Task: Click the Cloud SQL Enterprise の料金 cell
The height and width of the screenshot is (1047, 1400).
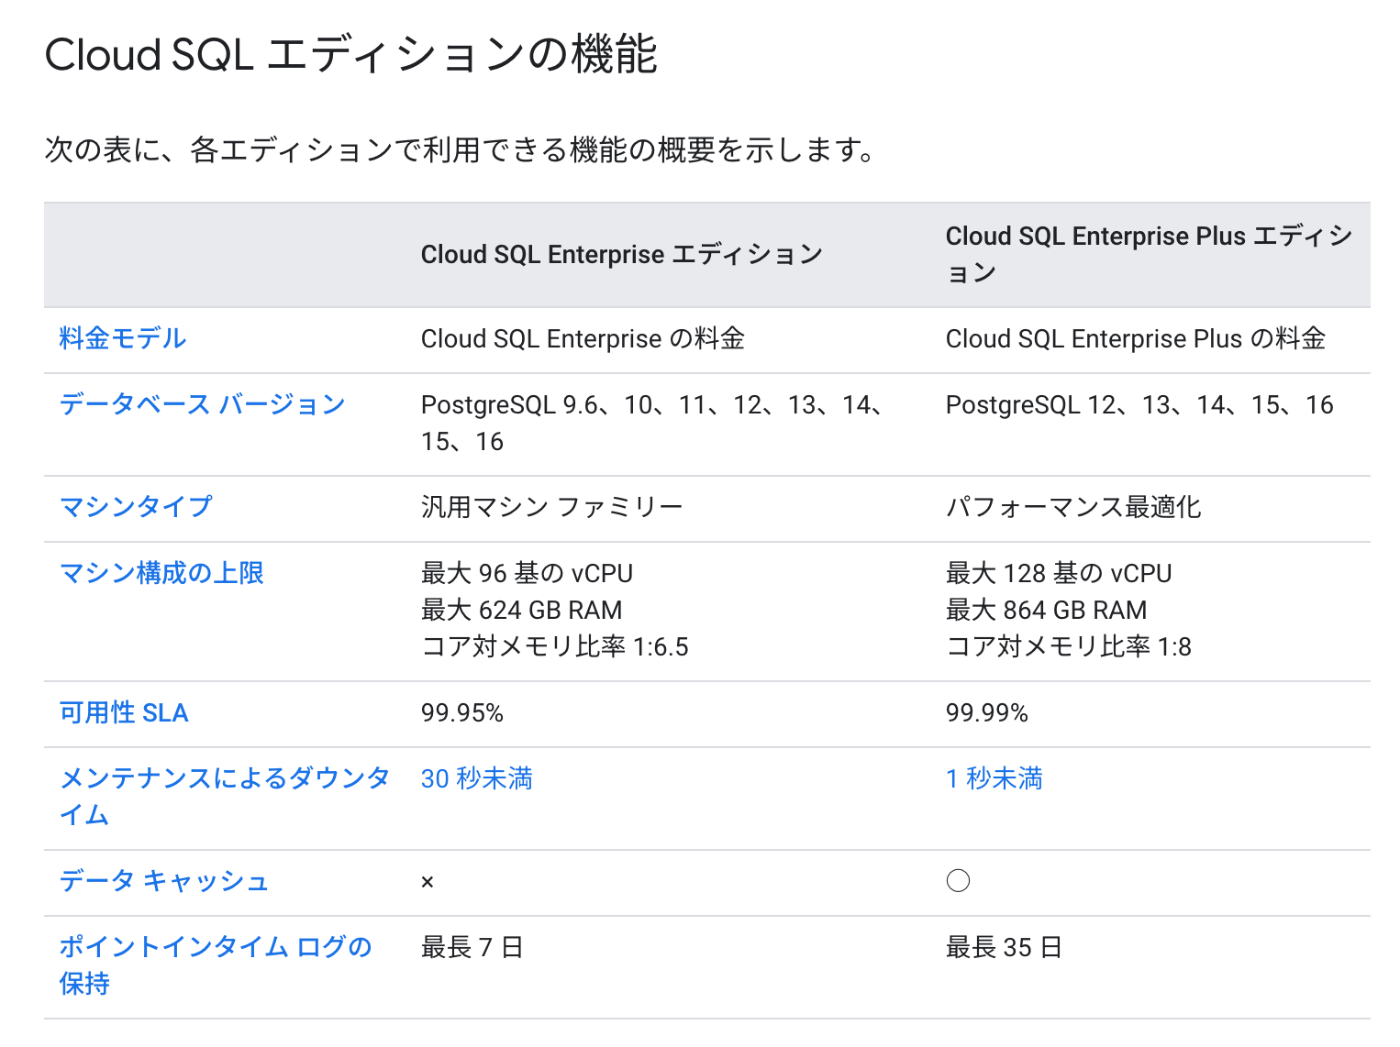Action: point(583,338)
